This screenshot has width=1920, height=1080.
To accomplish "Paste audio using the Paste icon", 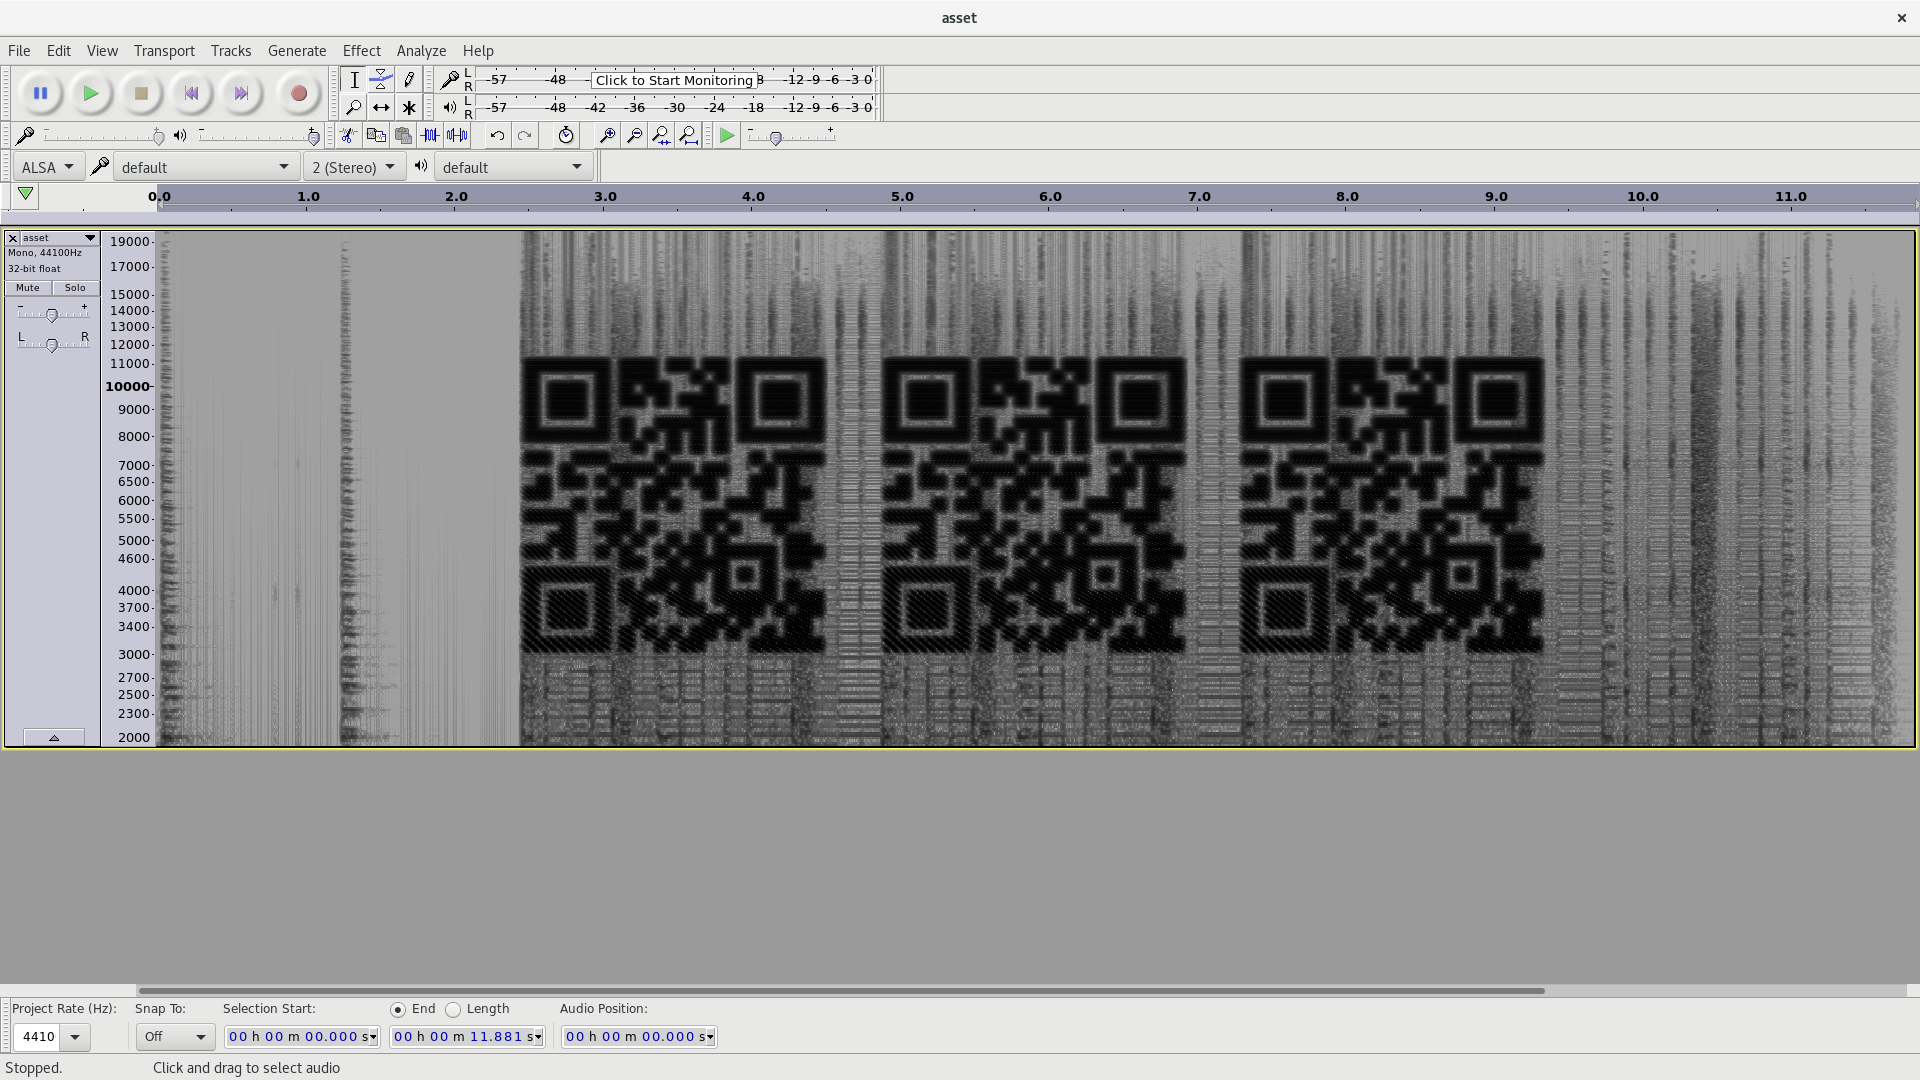I will click(403, 135).
